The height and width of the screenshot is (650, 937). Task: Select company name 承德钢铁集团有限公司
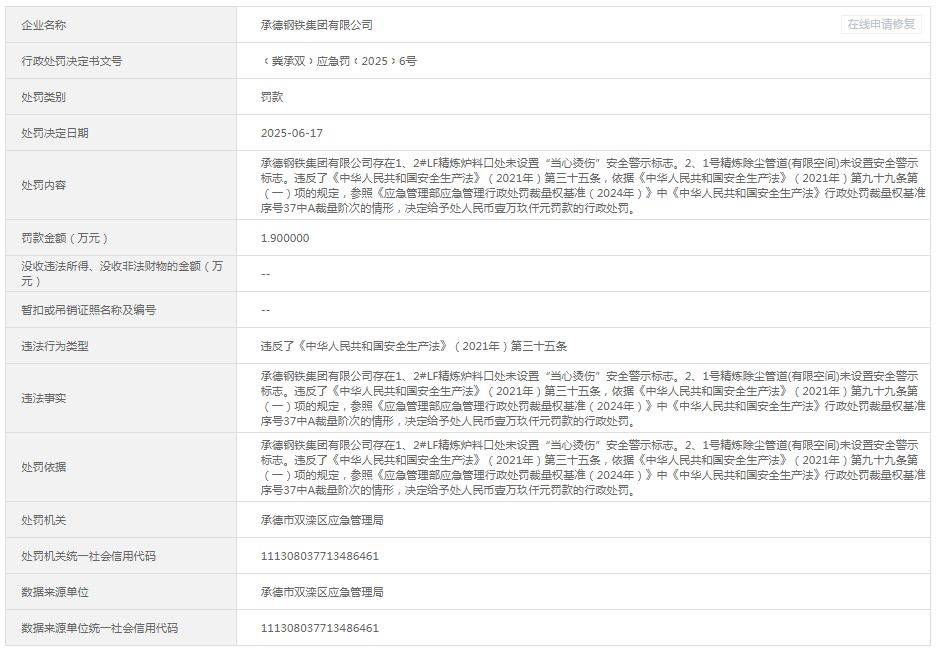317,25
